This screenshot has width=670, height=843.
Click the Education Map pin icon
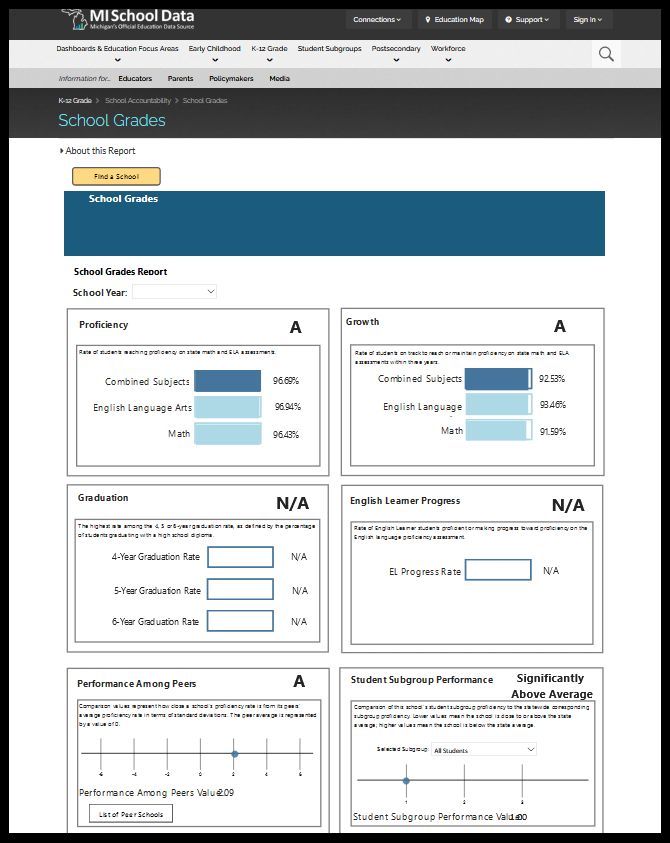click(x=428, y=19)
